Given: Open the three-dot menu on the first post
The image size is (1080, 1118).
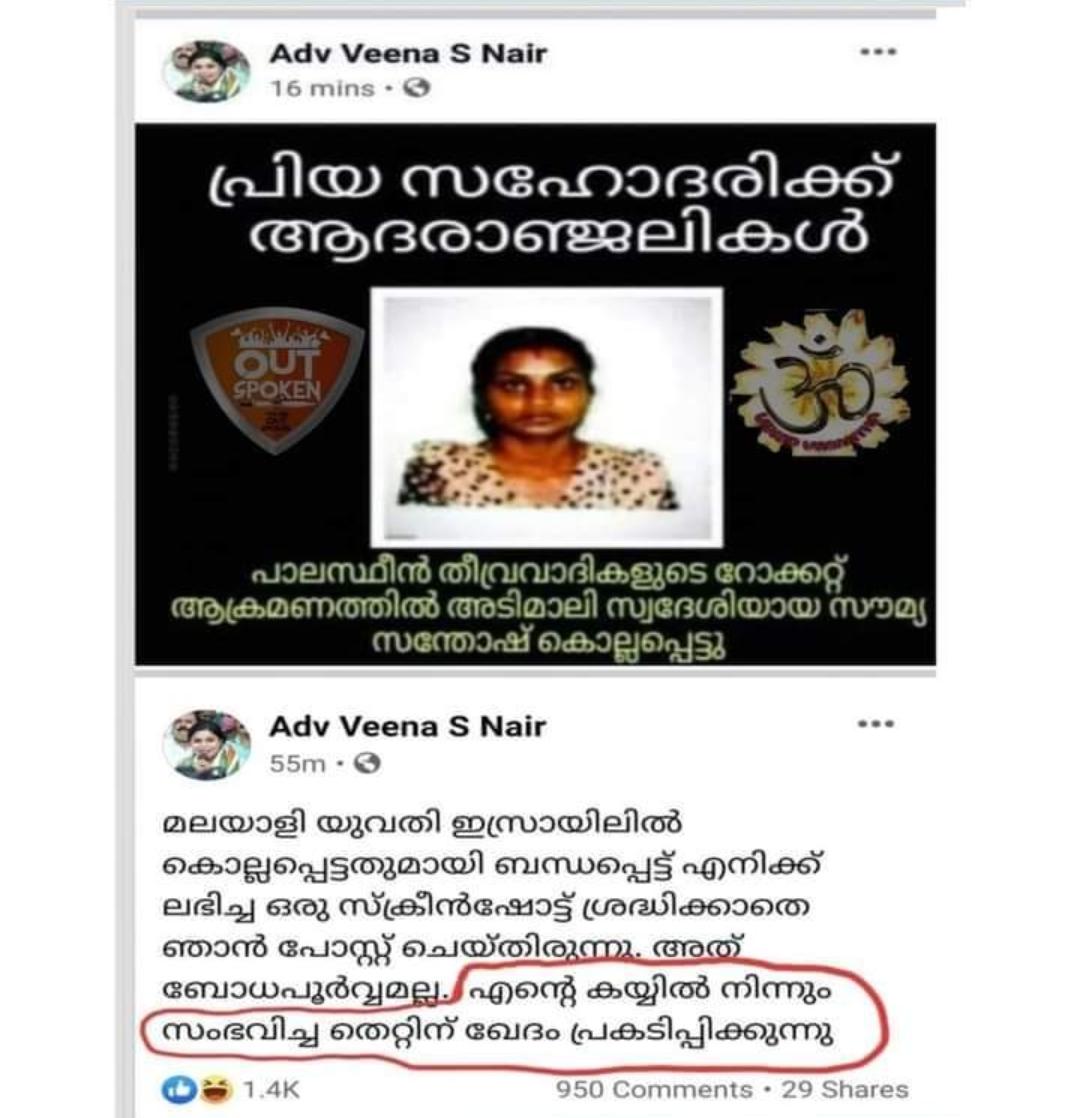Looking at the screenshot, I should point(878,52).
